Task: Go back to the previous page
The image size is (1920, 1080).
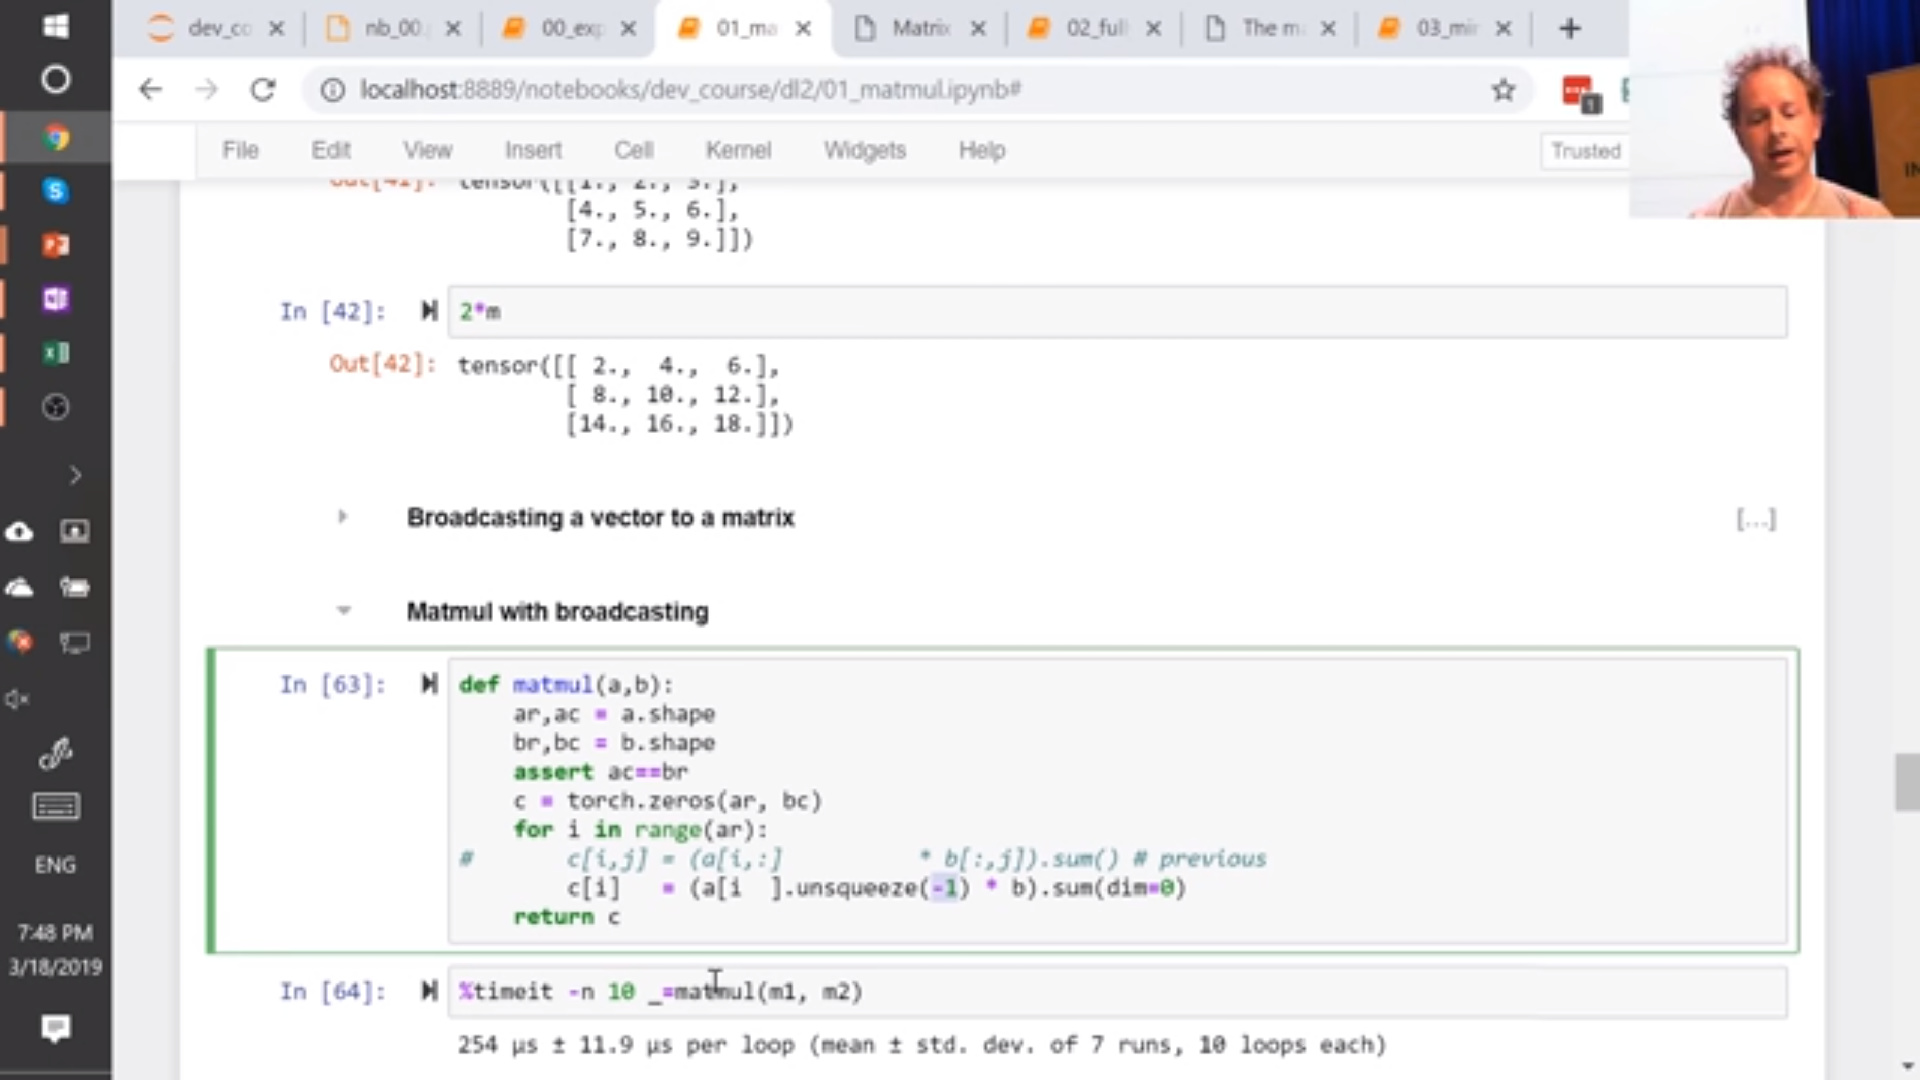Action: pyautogui.click(x=150, y=90)
